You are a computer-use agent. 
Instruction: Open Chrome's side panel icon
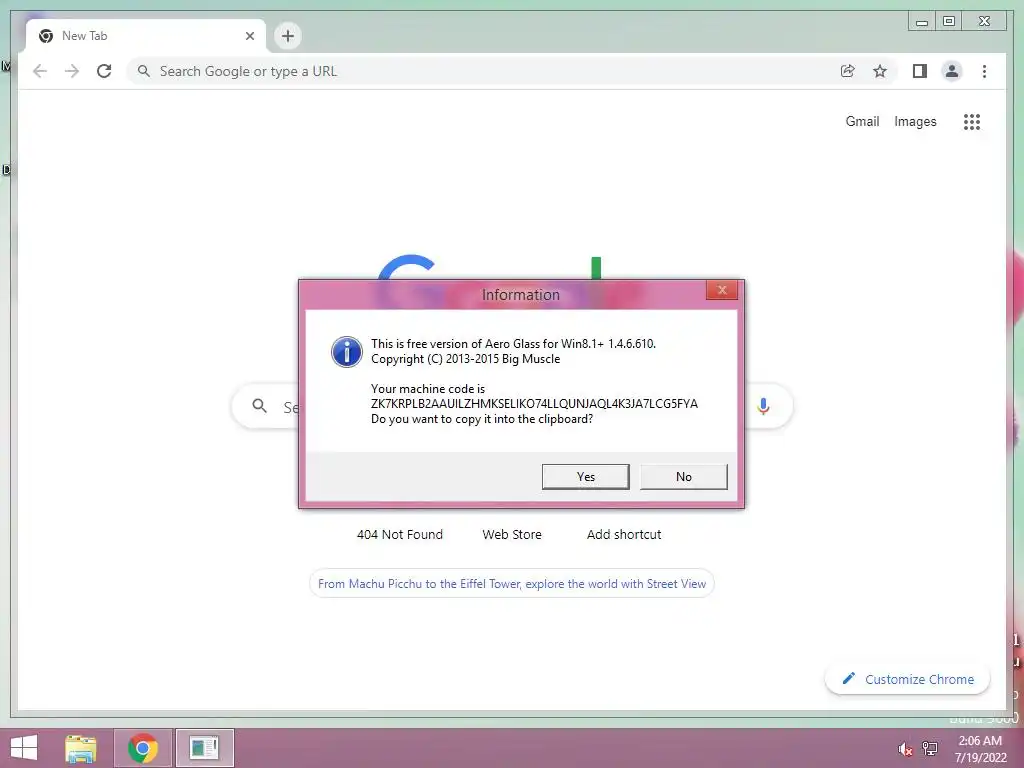tap(920, 71)
